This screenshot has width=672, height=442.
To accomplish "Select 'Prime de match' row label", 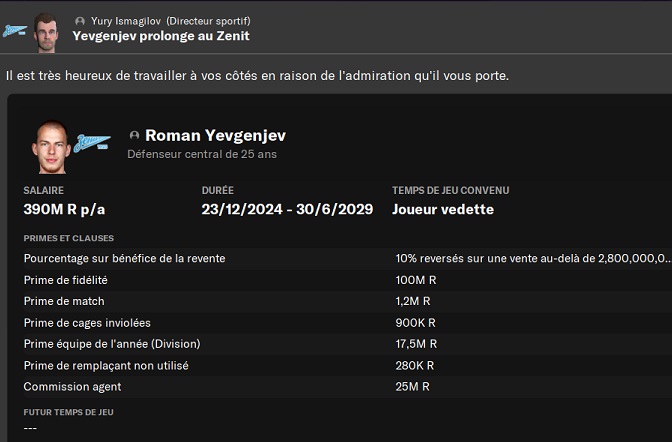I will 64,301.
